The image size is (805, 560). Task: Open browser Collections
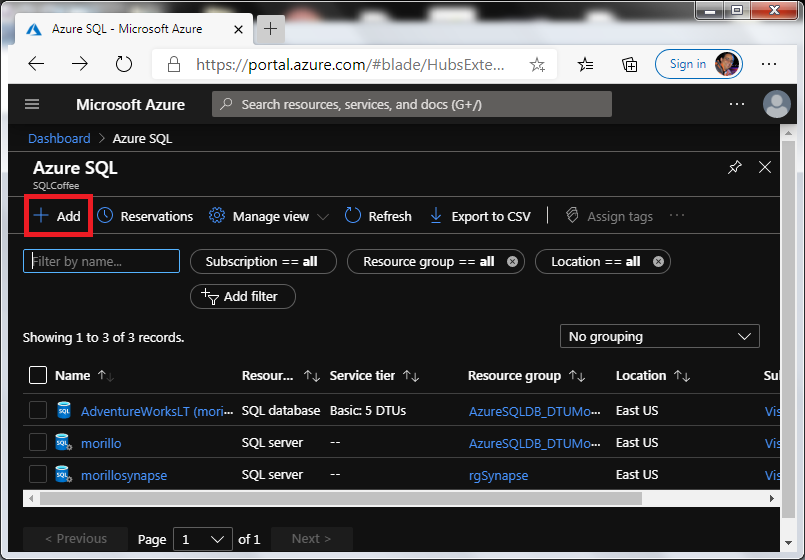pos(629,64)
